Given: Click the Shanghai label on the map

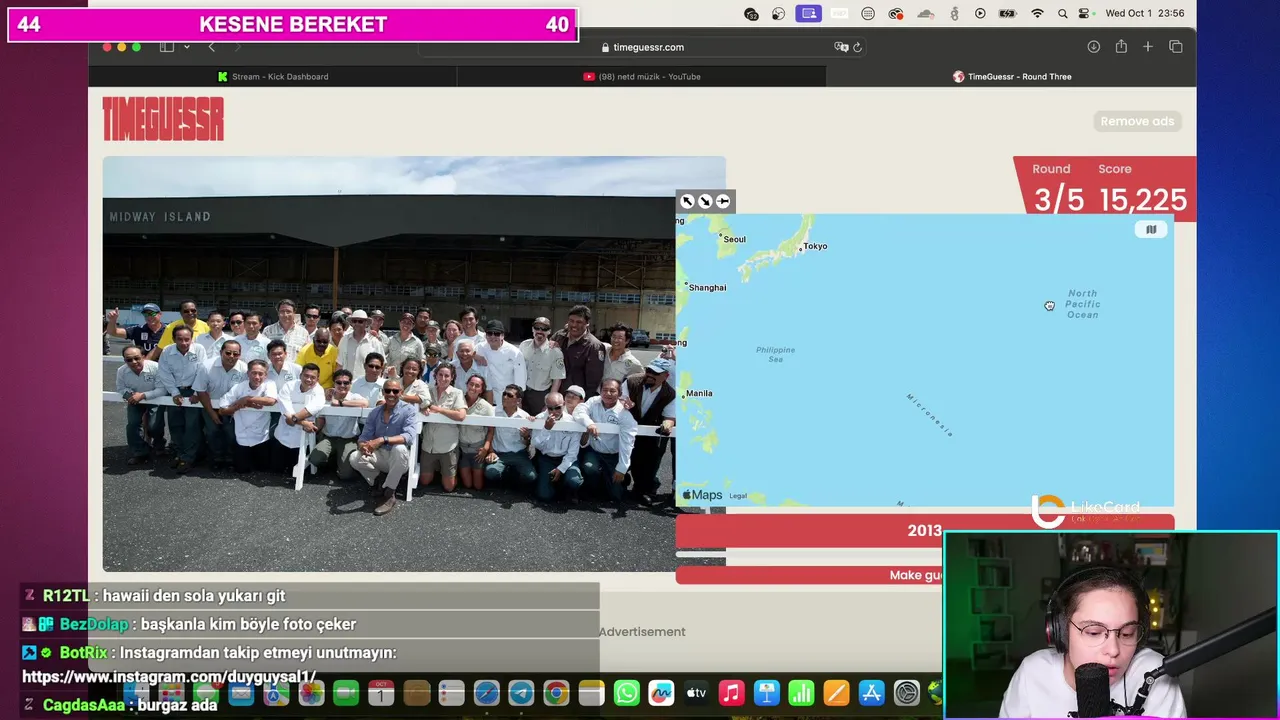Looking at the screenshot, I should tap(707, 287).
